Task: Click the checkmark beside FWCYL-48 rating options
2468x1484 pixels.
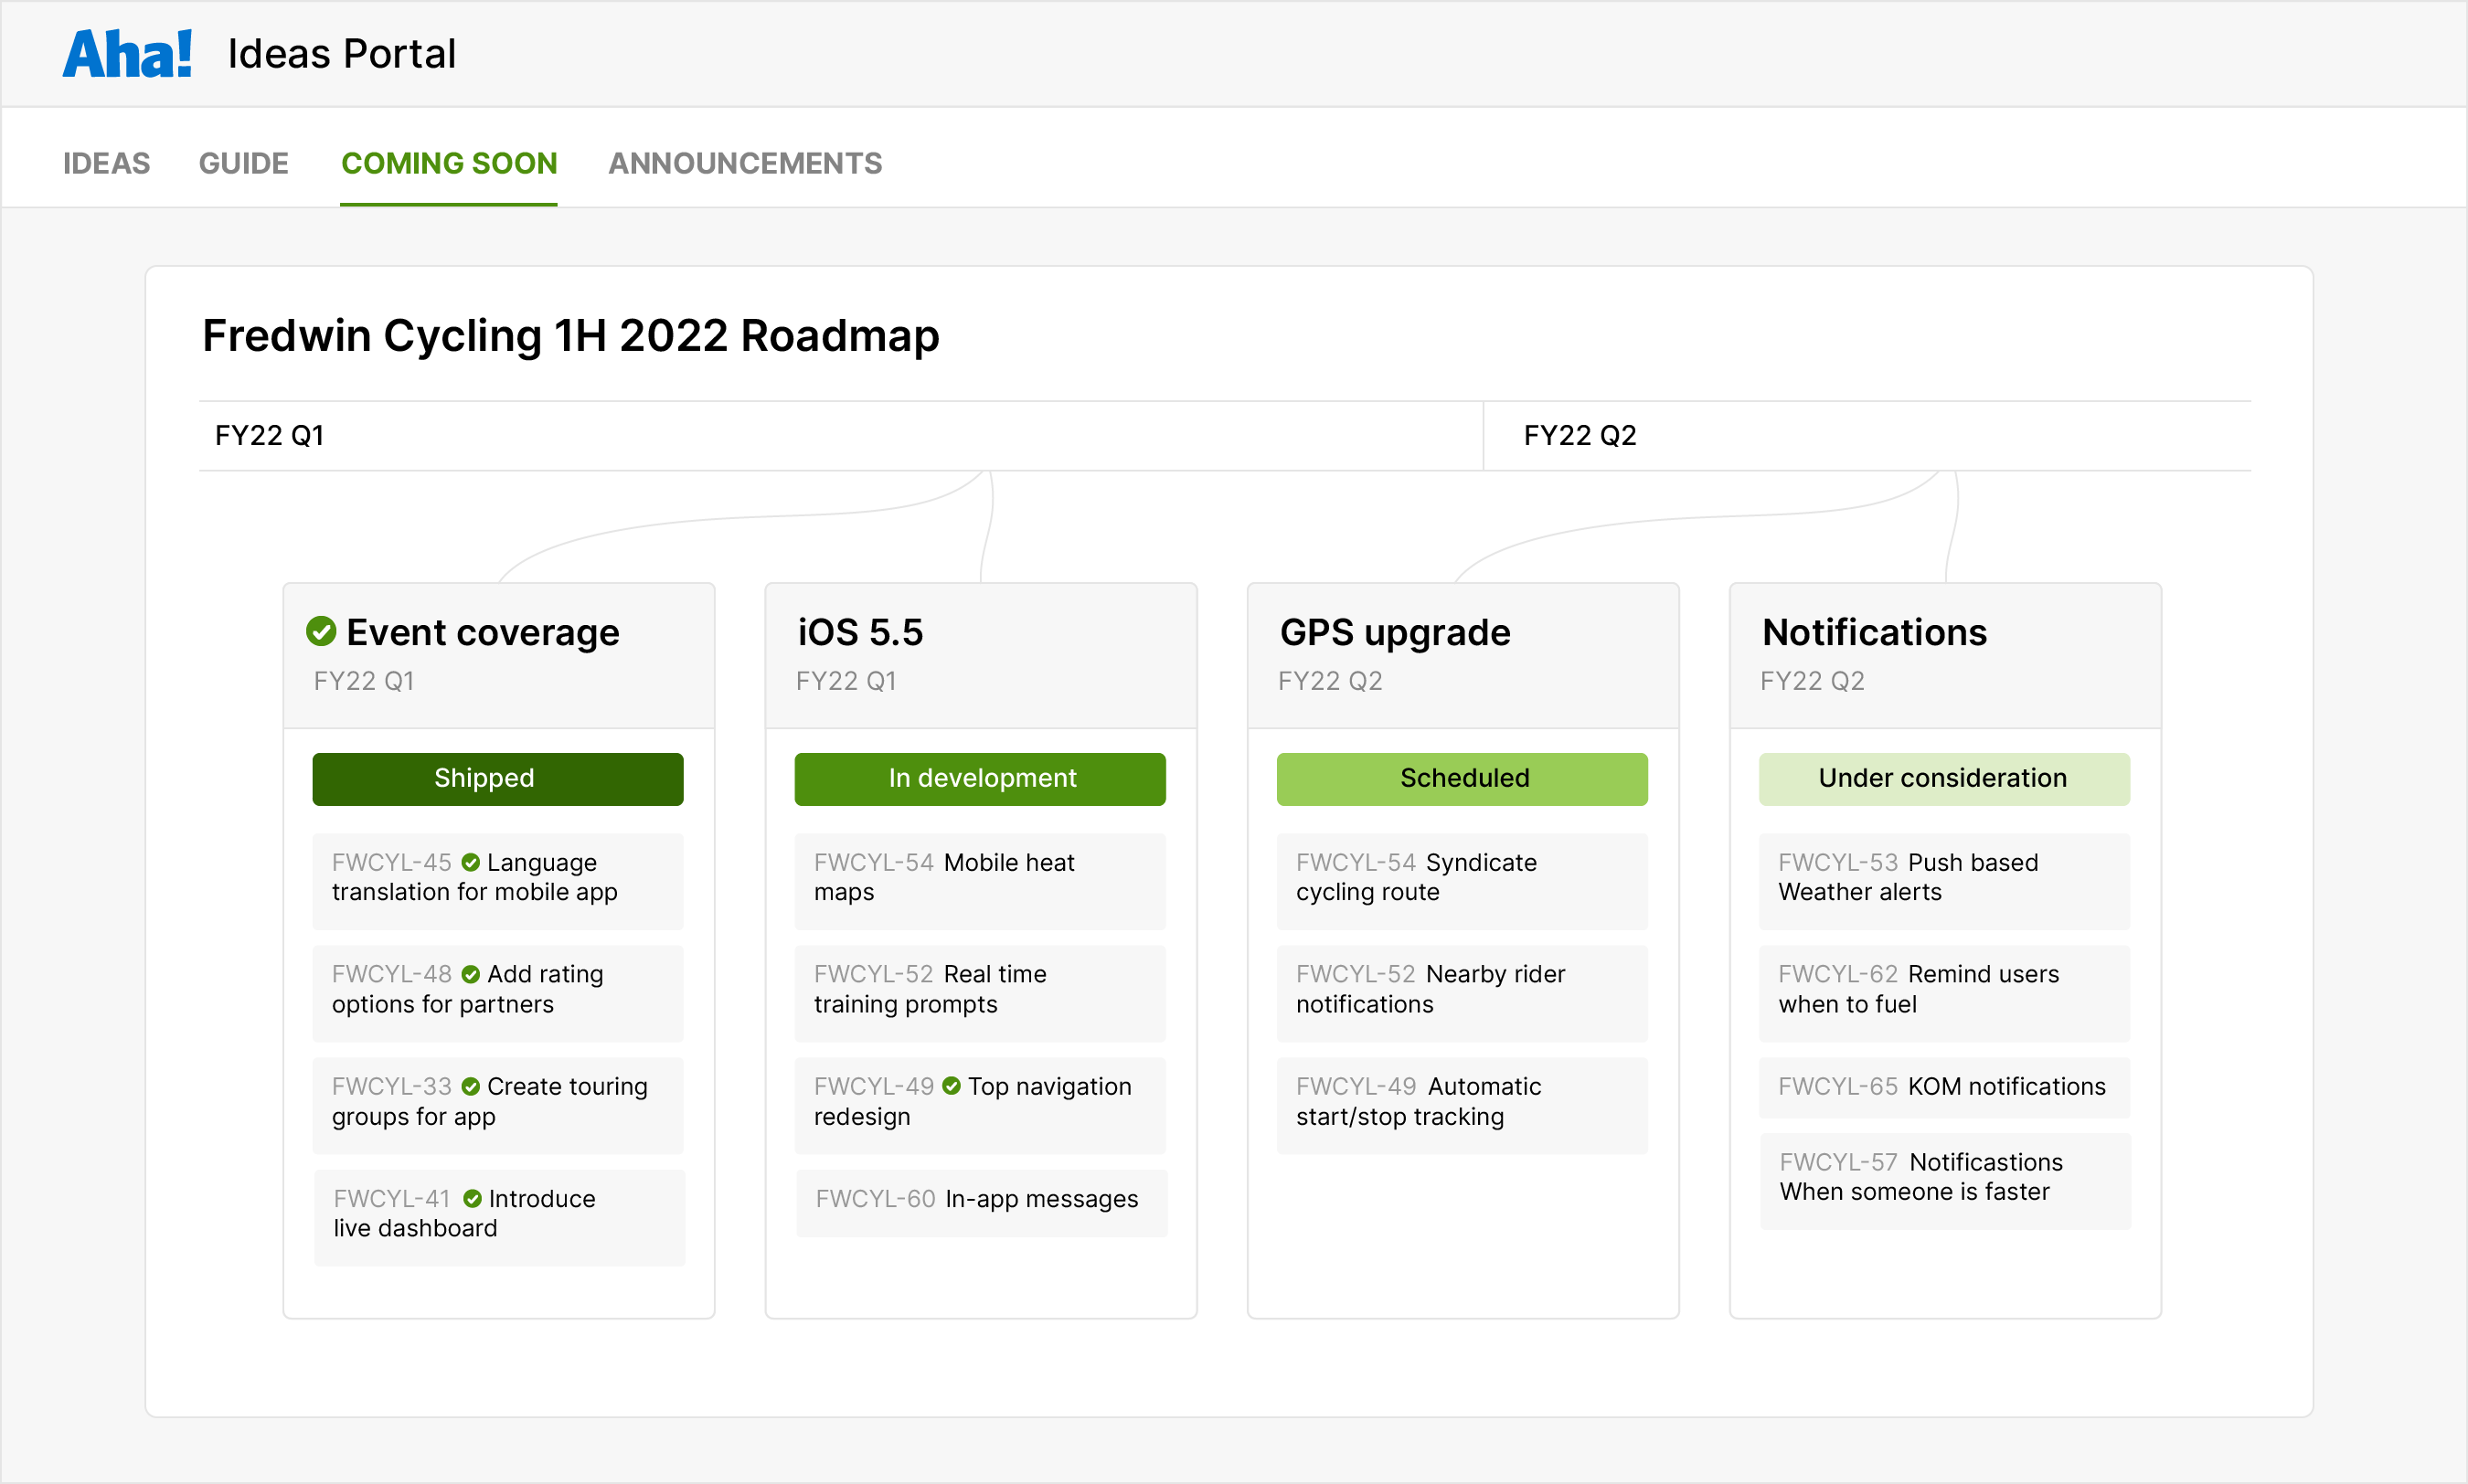Action: coord(470,973)
